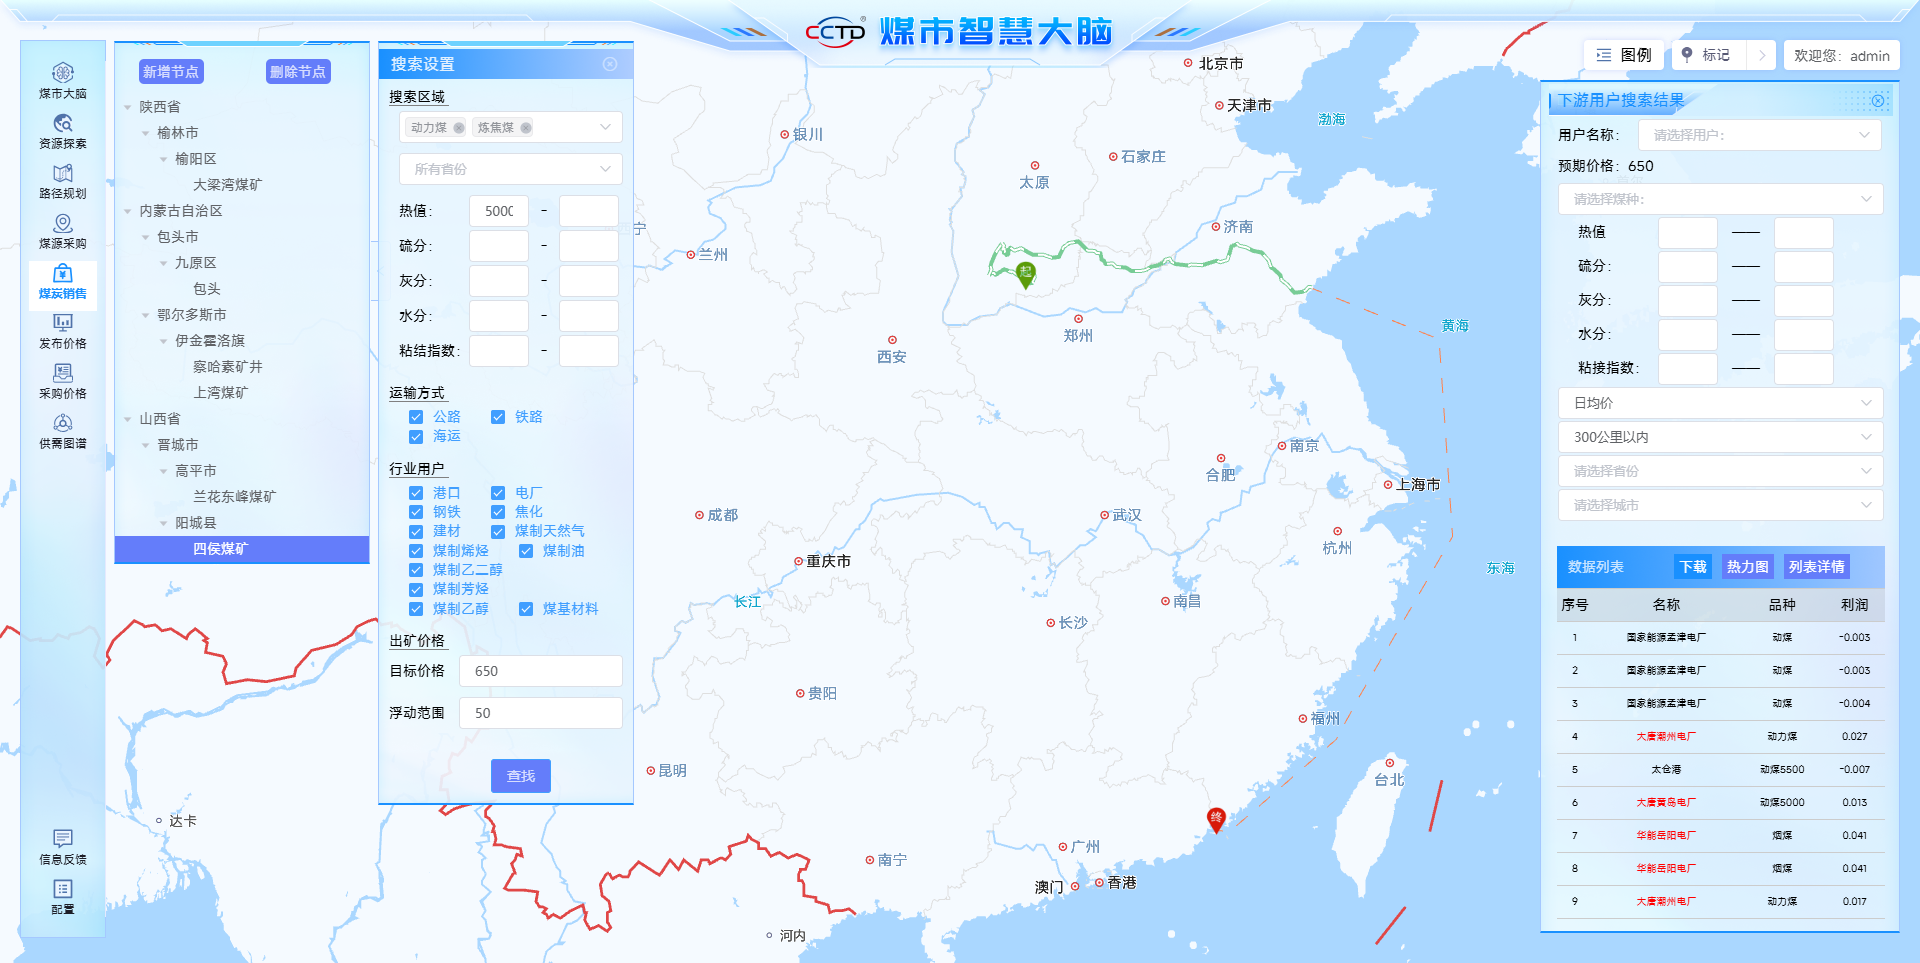Open the 所有省份 dropdown
The image size is (1920, 963).
pyautogui.click(x=510, y=169)
